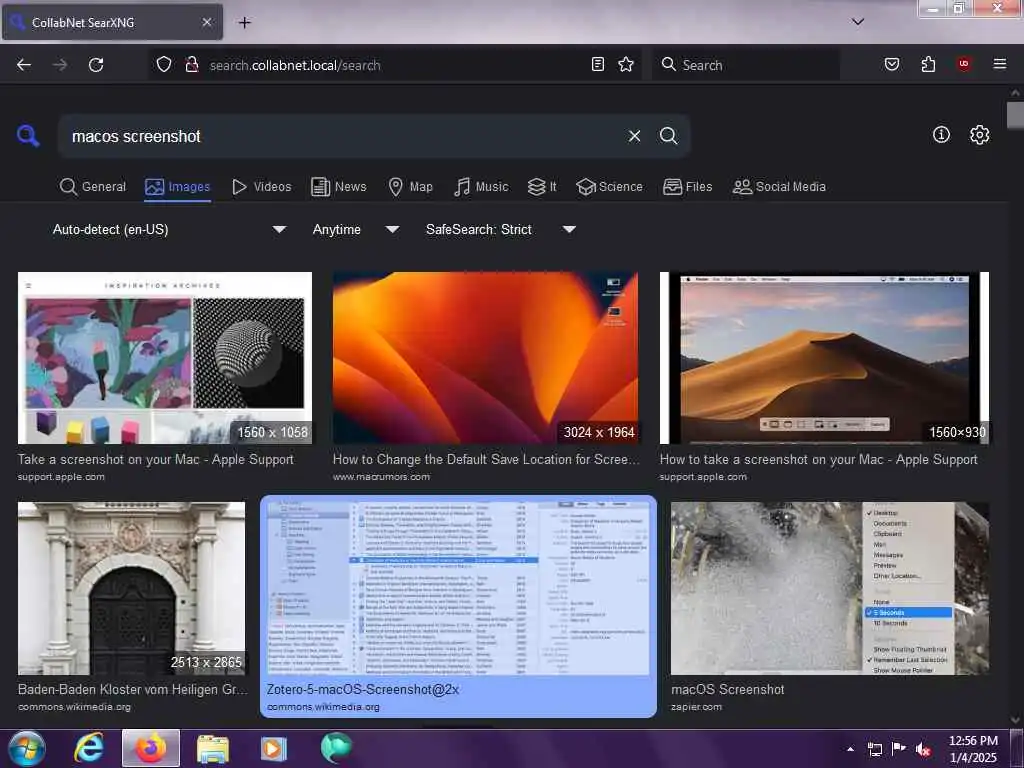Click the 'macOS Screenshot' result title
Image resolution: width=1024 pixels, height=768 pixels.
728,689
